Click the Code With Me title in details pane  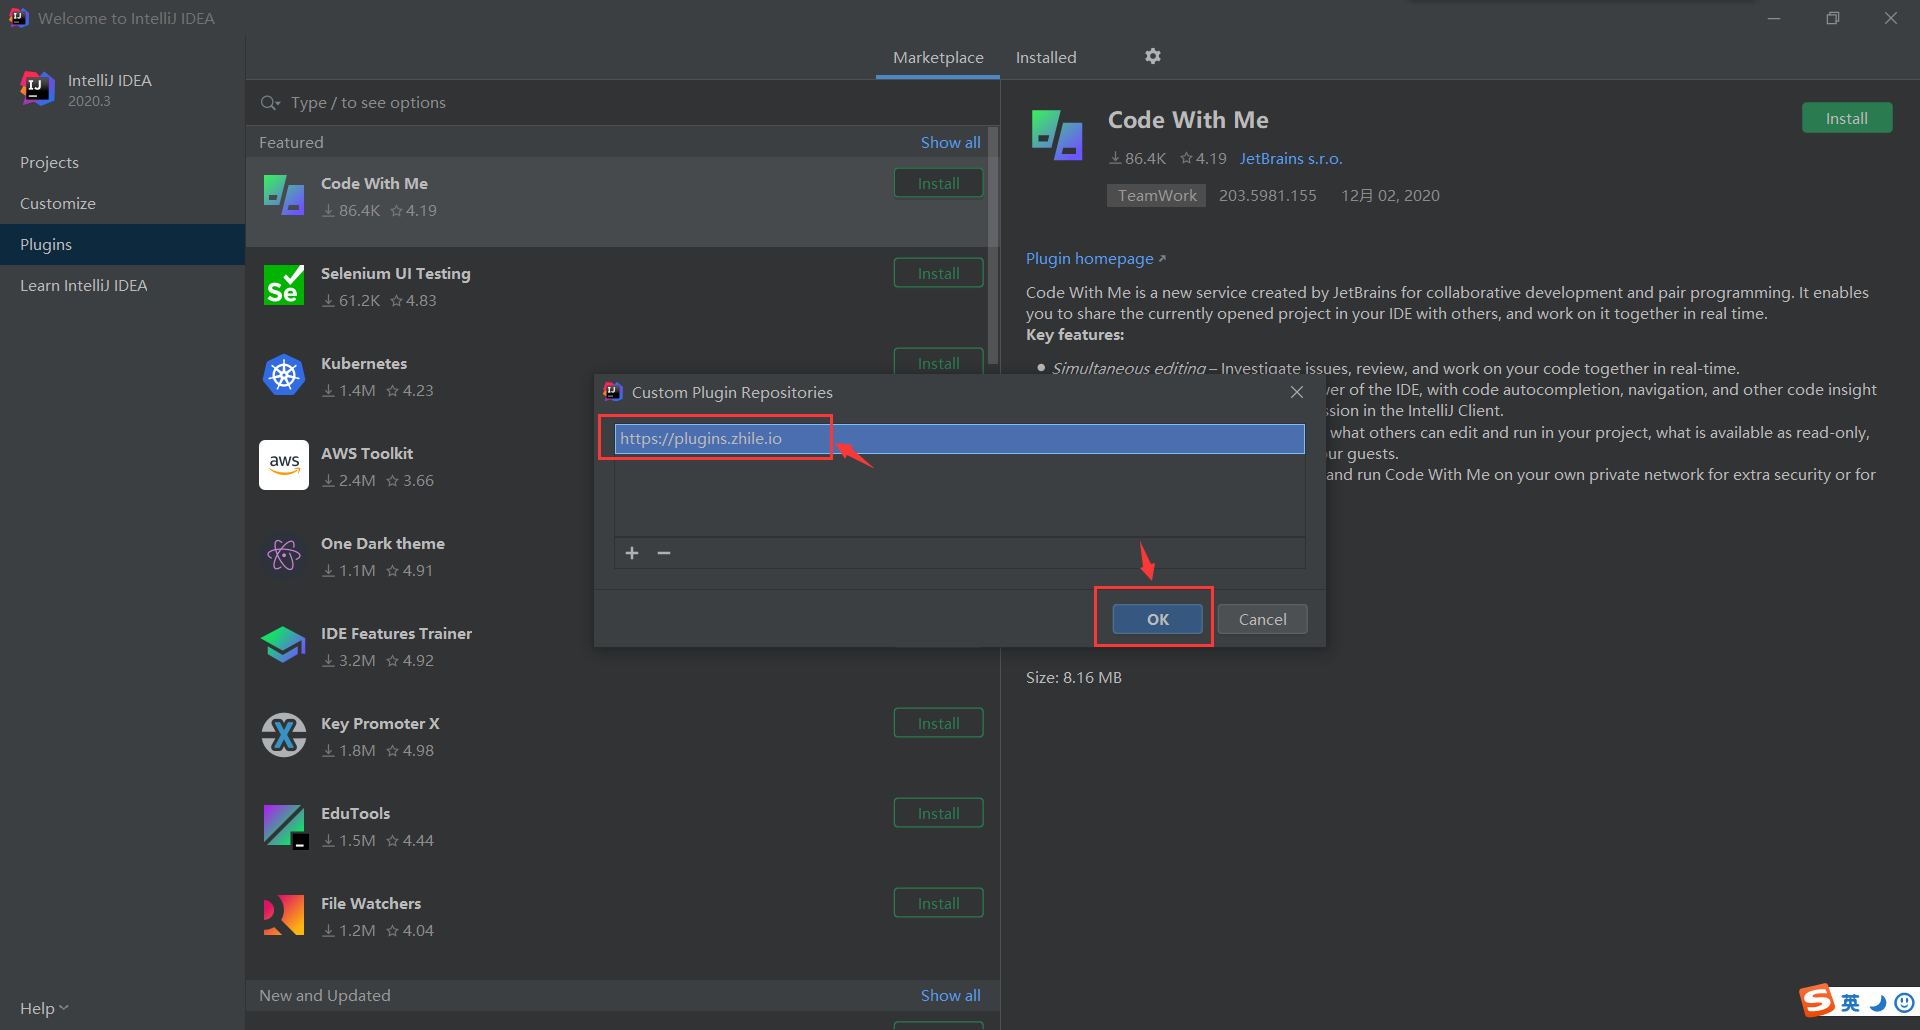coord(1188,120)
